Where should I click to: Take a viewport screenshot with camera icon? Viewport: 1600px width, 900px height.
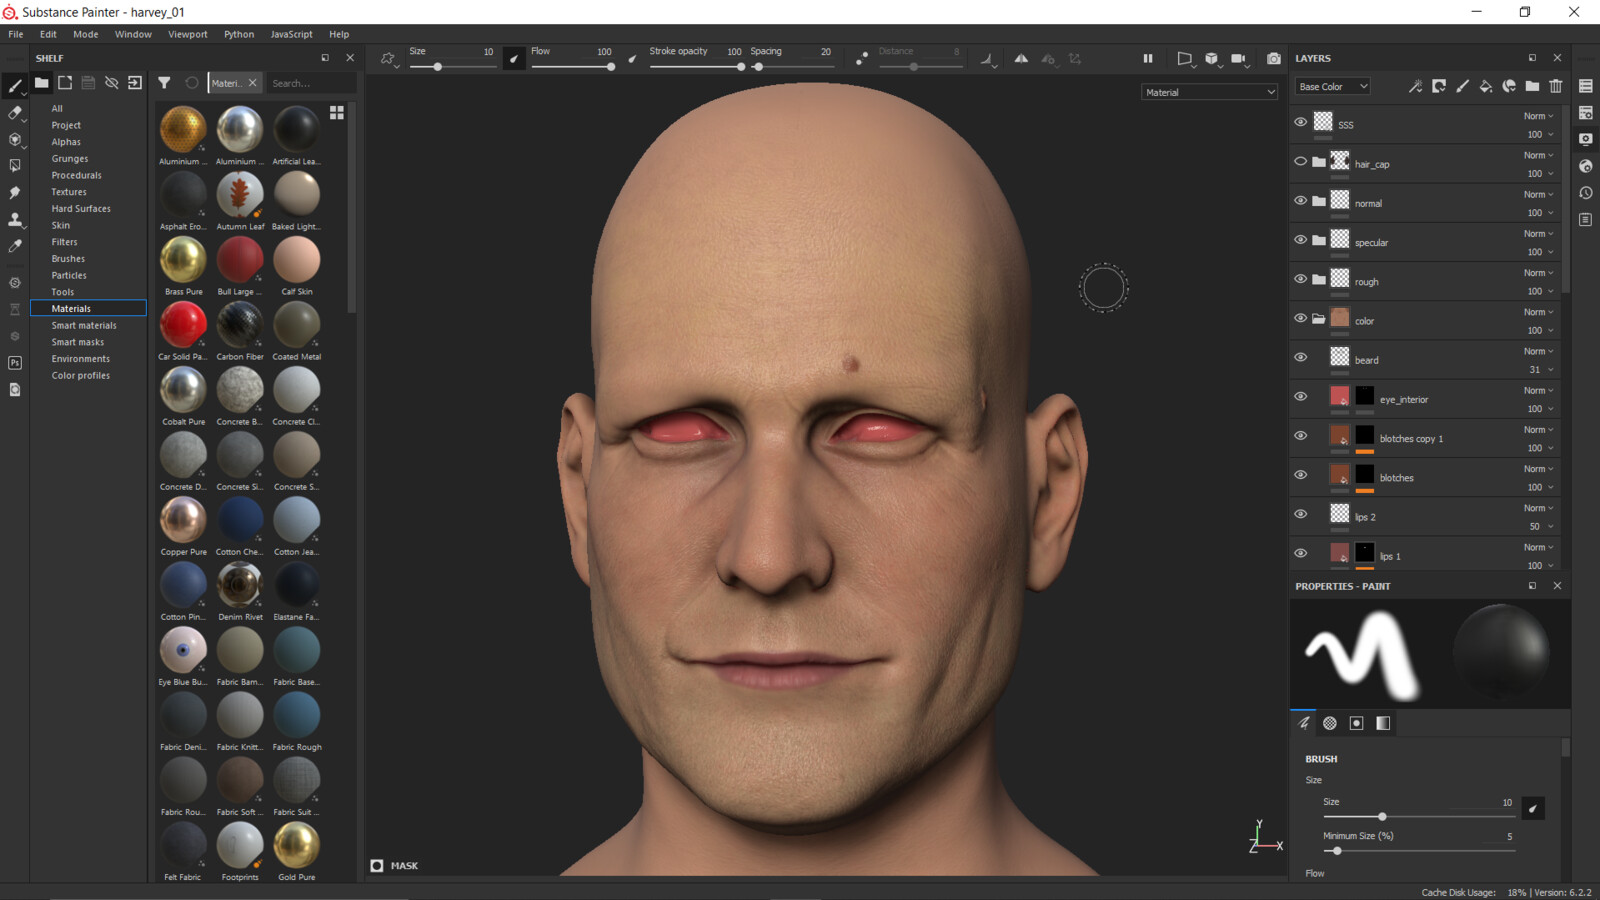(1273, 59)
